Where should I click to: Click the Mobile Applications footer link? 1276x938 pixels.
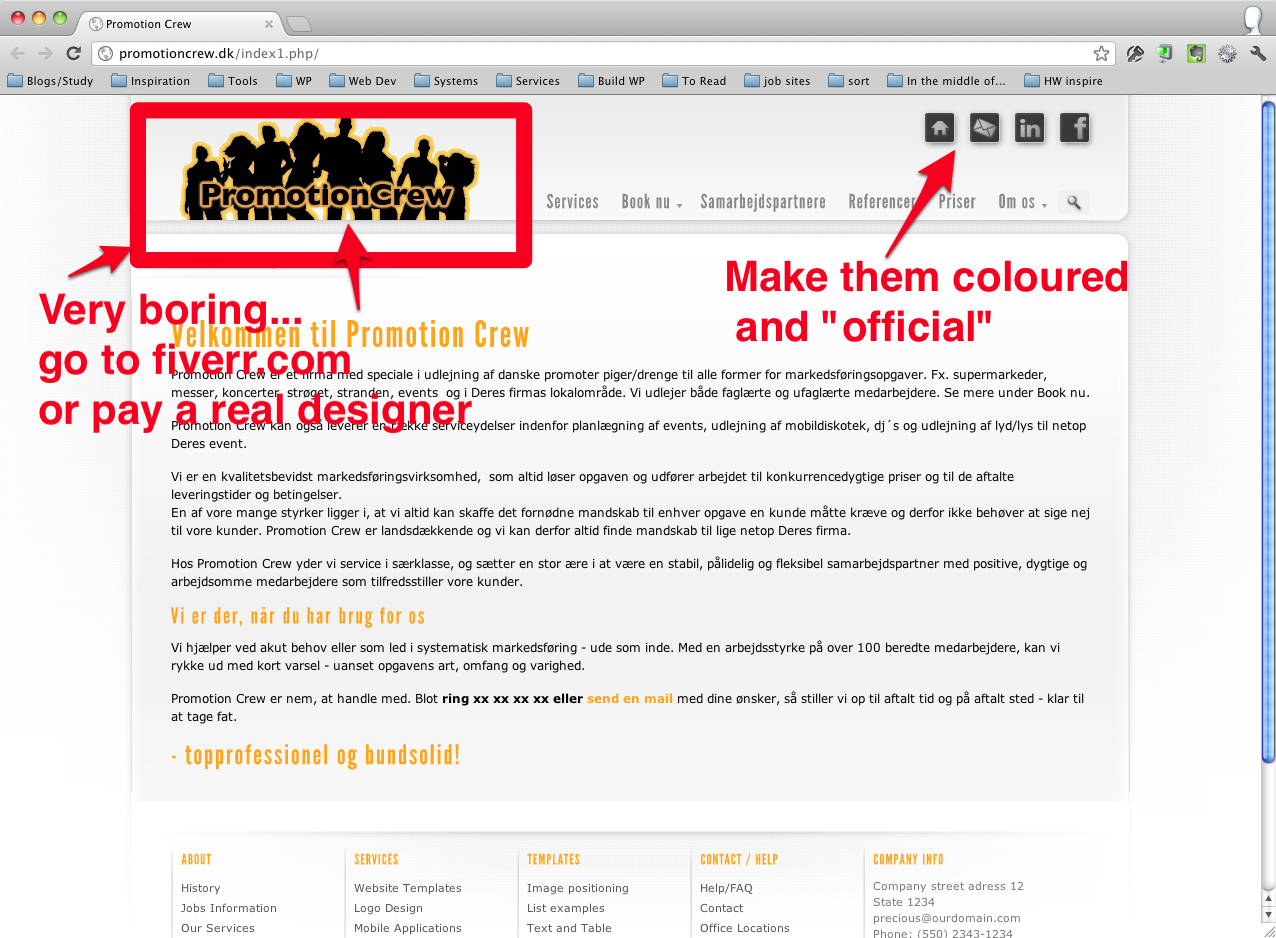pos(408,928)
